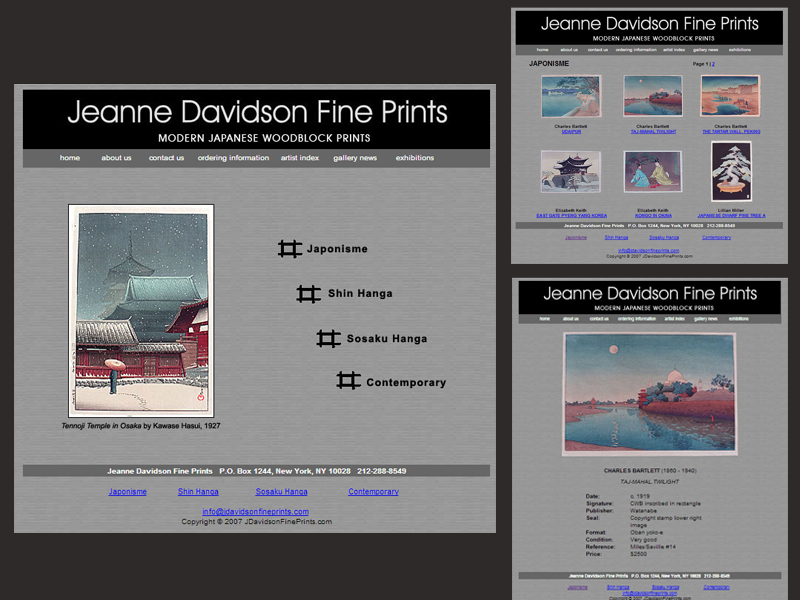Click 'gallery news' in the large homepage navbar
Screen dimensions: 800x600
click(355, 158)
